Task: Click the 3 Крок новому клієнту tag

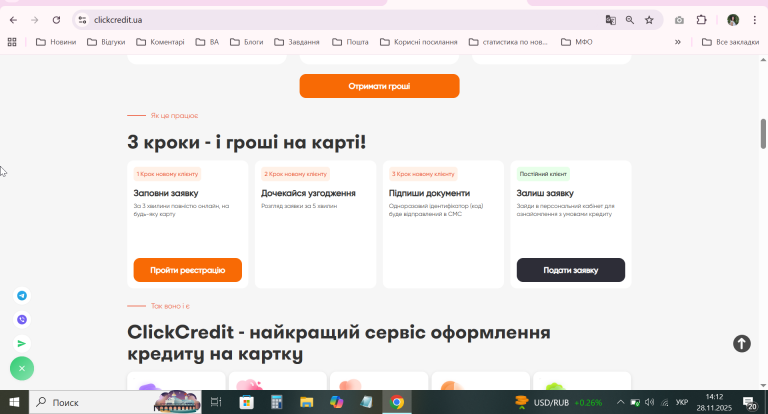Action: [x=423, y=174]
